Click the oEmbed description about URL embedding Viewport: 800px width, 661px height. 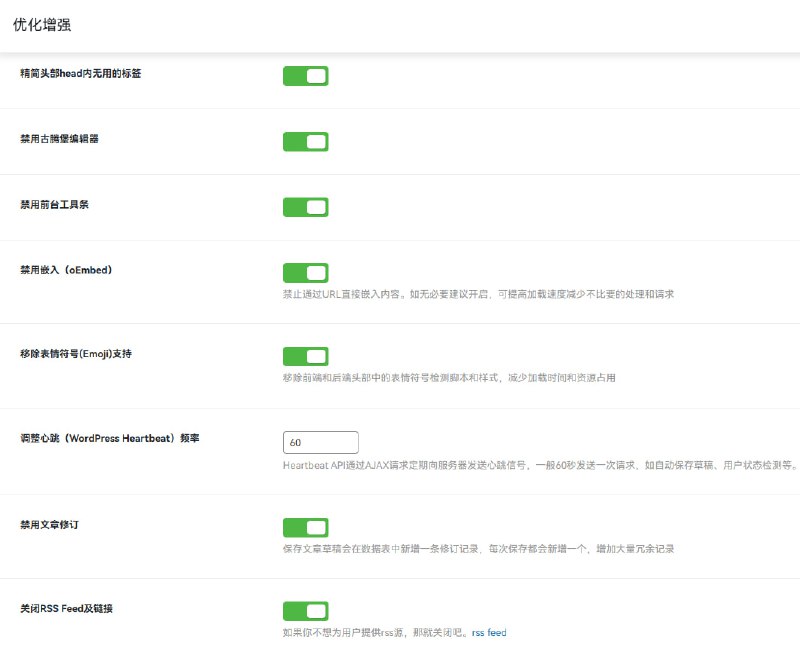(x=478, y=294)
